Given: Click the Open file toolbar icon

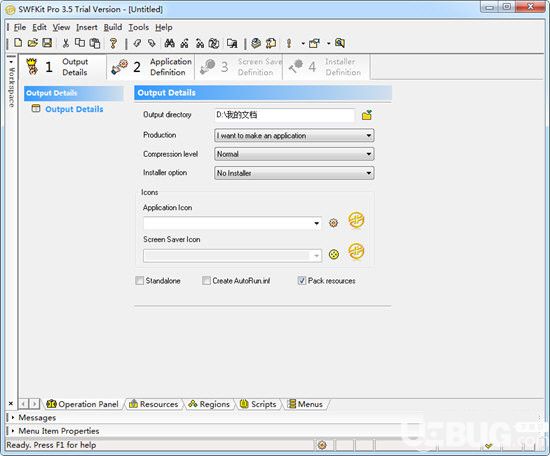Looking at the screenshot, I should [33, 43].
